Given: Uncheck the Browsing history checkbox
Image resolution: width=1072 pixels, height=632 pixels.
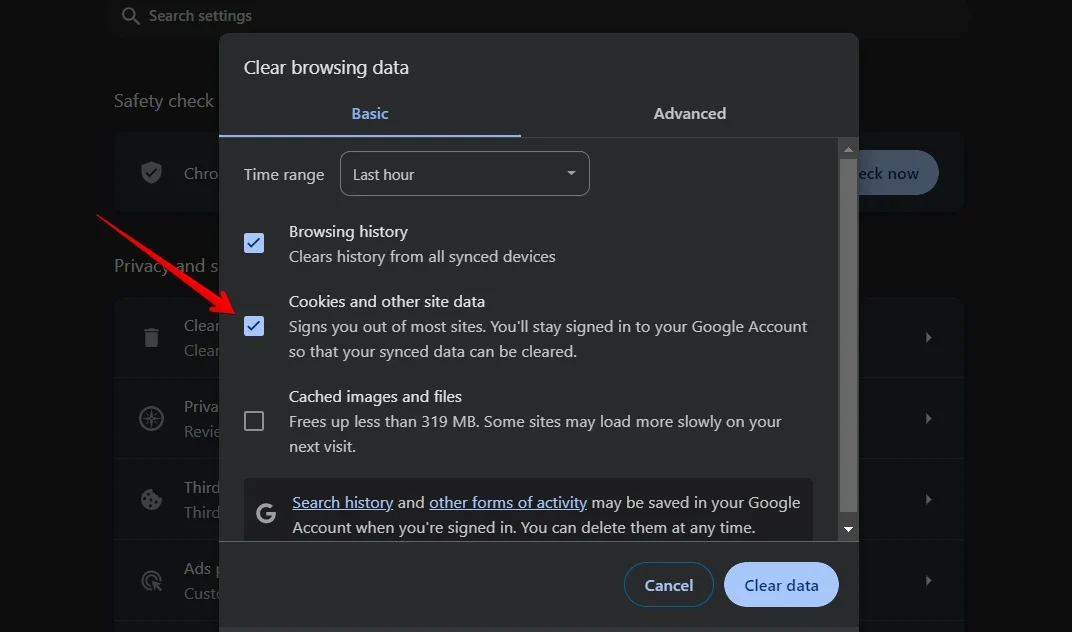Looking at the screenshot, I should [254, 243].
